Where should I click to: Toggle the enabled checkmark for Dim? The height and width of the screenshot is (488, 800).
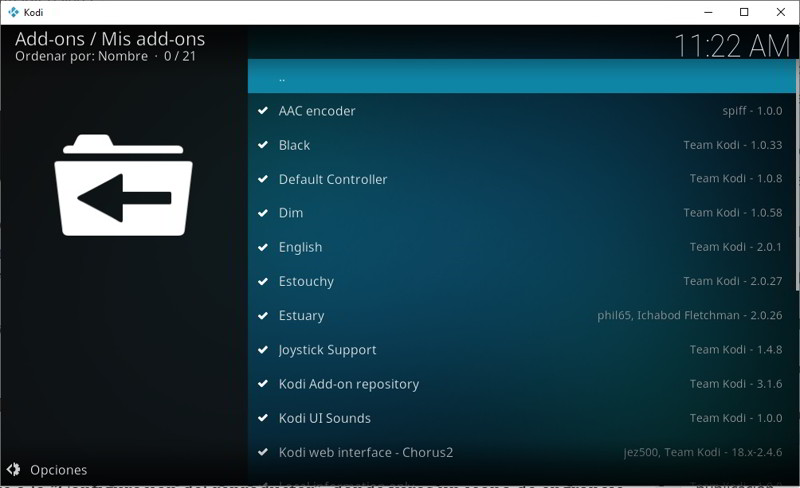[263, 213]
